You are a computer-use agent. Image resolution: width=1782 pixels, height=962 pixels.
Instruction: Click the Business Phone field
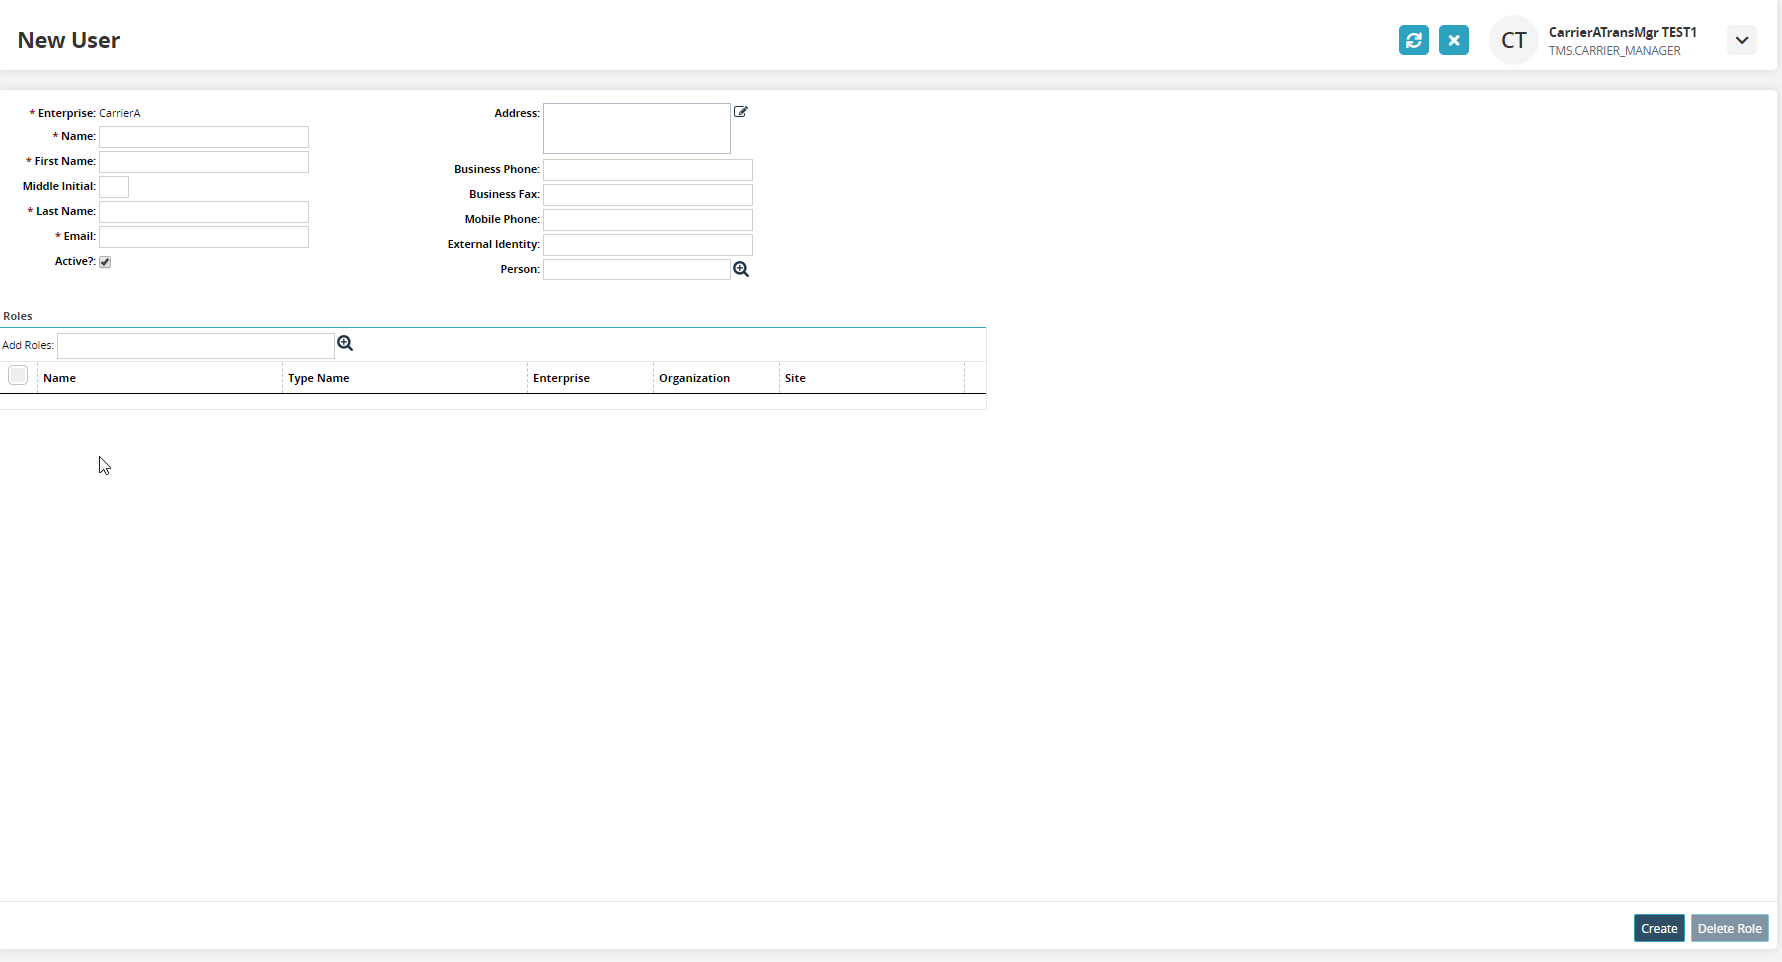point(648,170)
